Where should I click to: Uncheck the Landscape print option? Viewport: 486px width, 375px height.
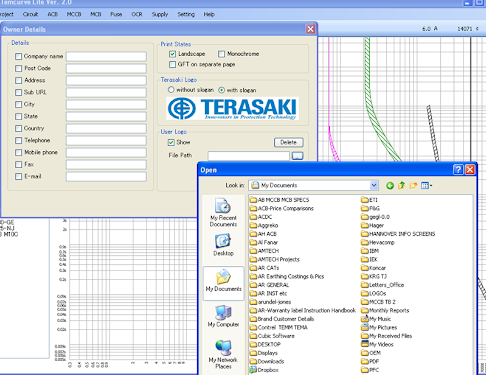172,54
